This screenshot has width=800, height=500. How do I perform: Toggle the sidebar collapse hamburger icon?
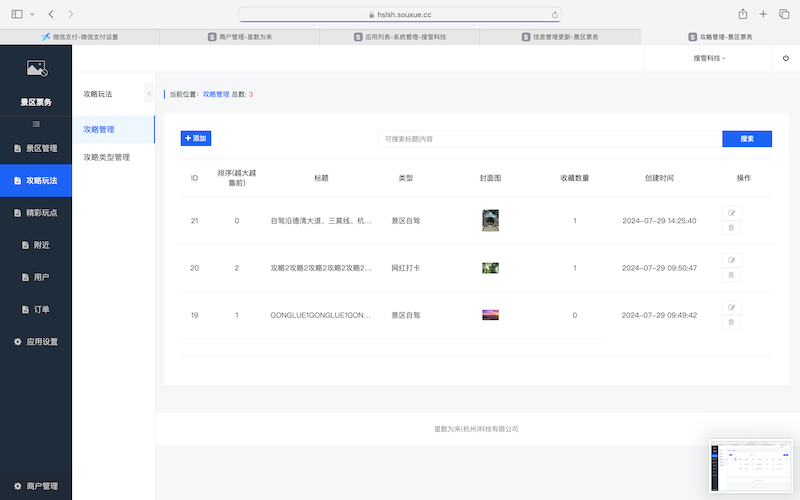pyautogui.click(x=36, y=123)
